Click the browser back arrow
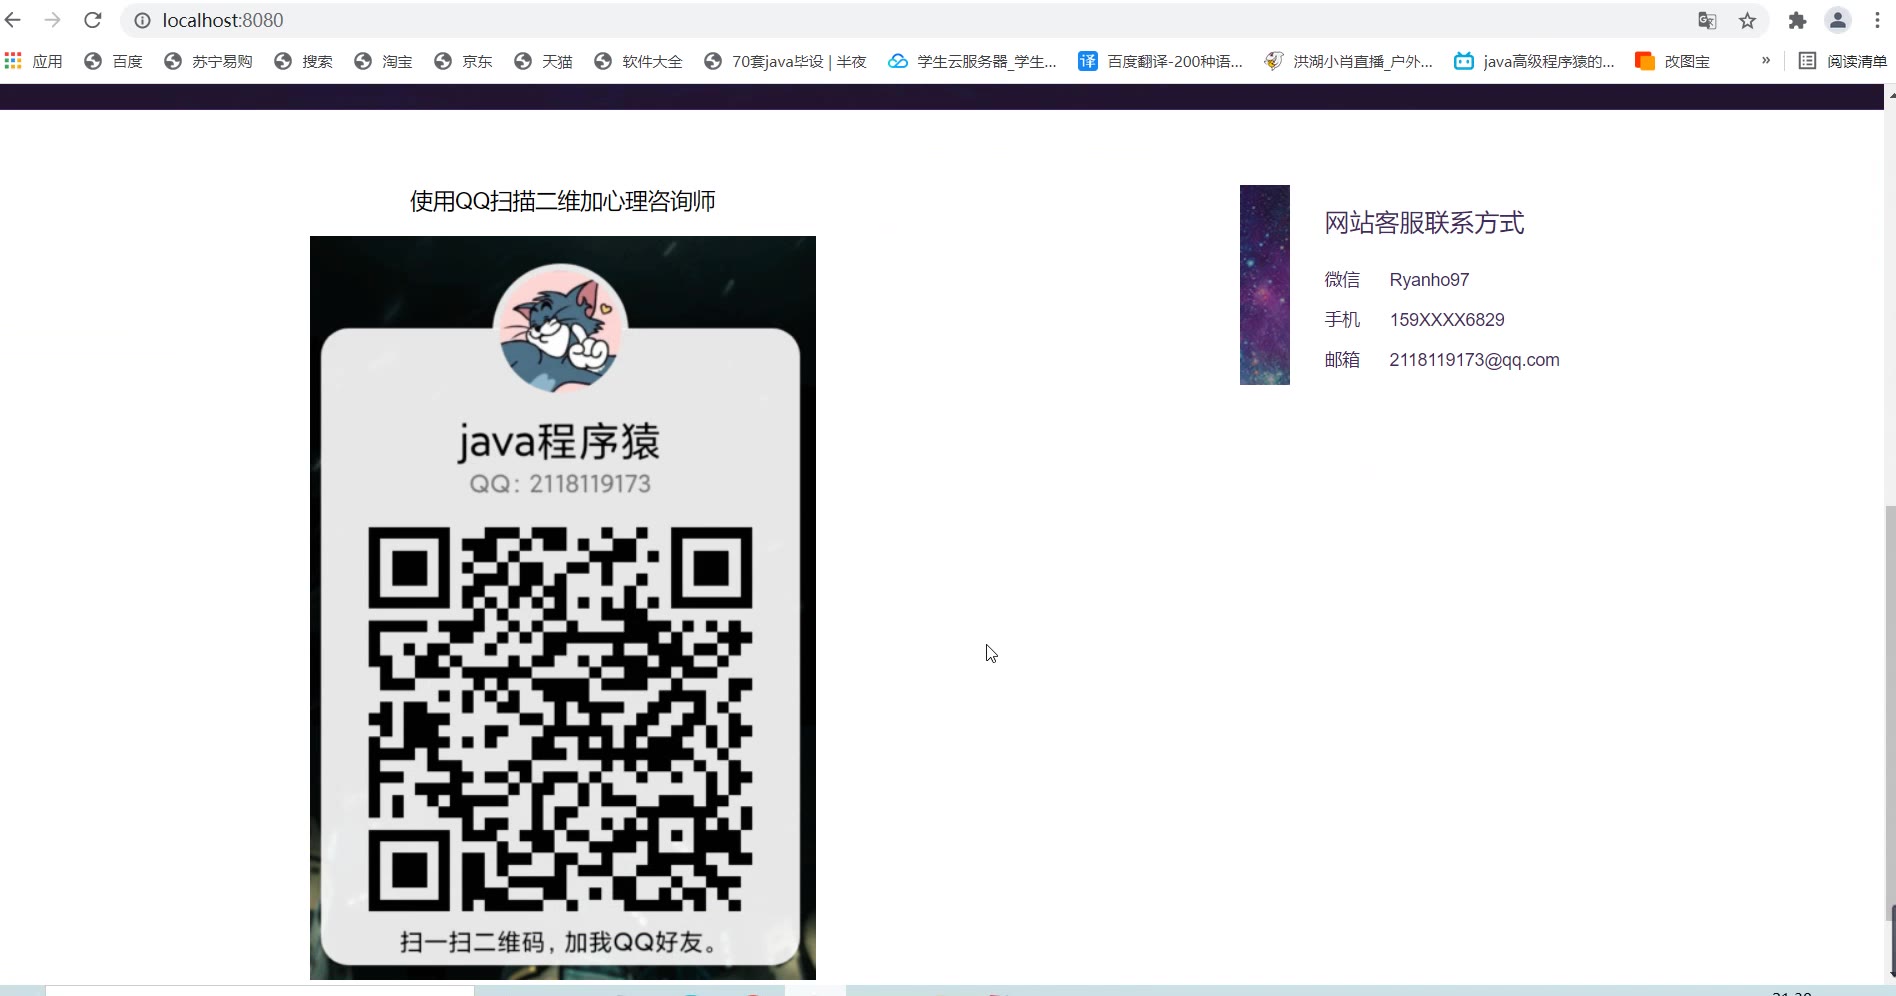The width and height of the screenshot is (1896, 996). (x=13, y=20)
